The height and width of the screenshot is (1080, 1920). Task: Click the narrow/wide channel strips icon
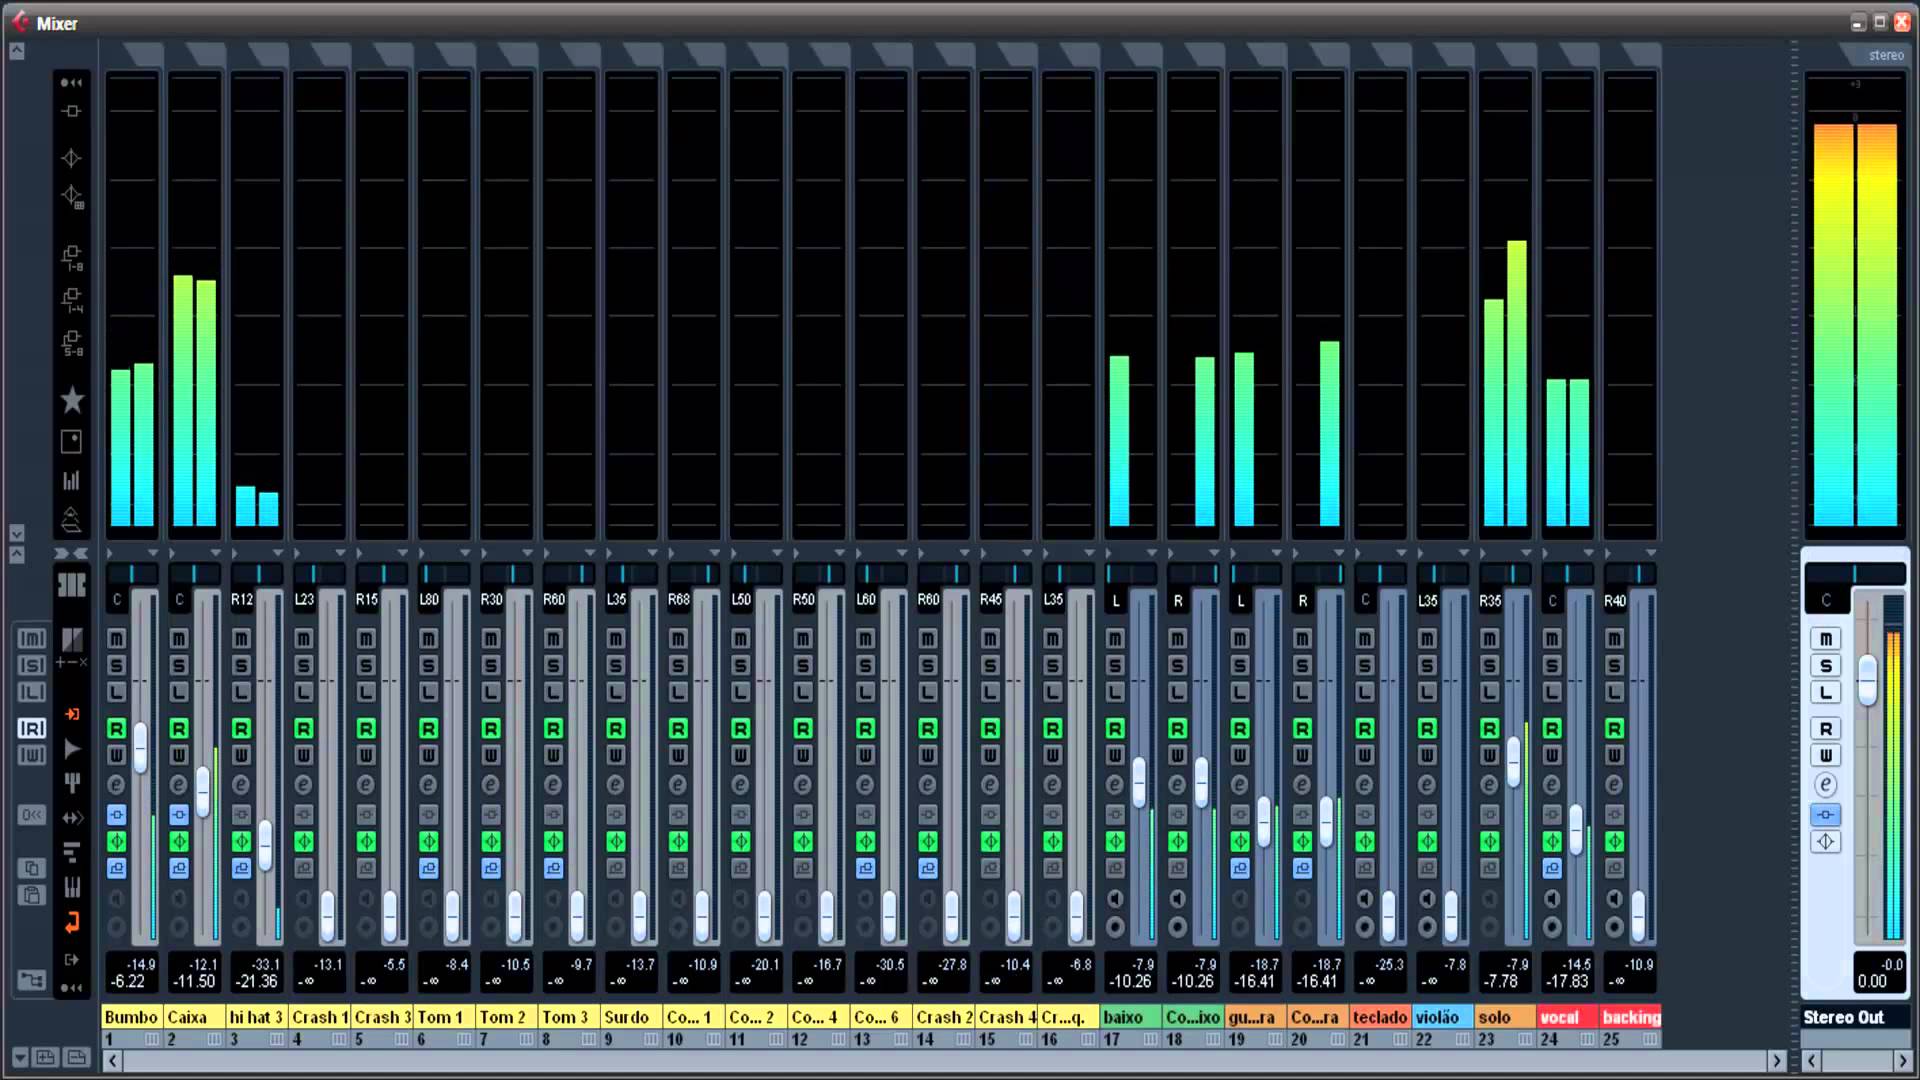[72, 584]
